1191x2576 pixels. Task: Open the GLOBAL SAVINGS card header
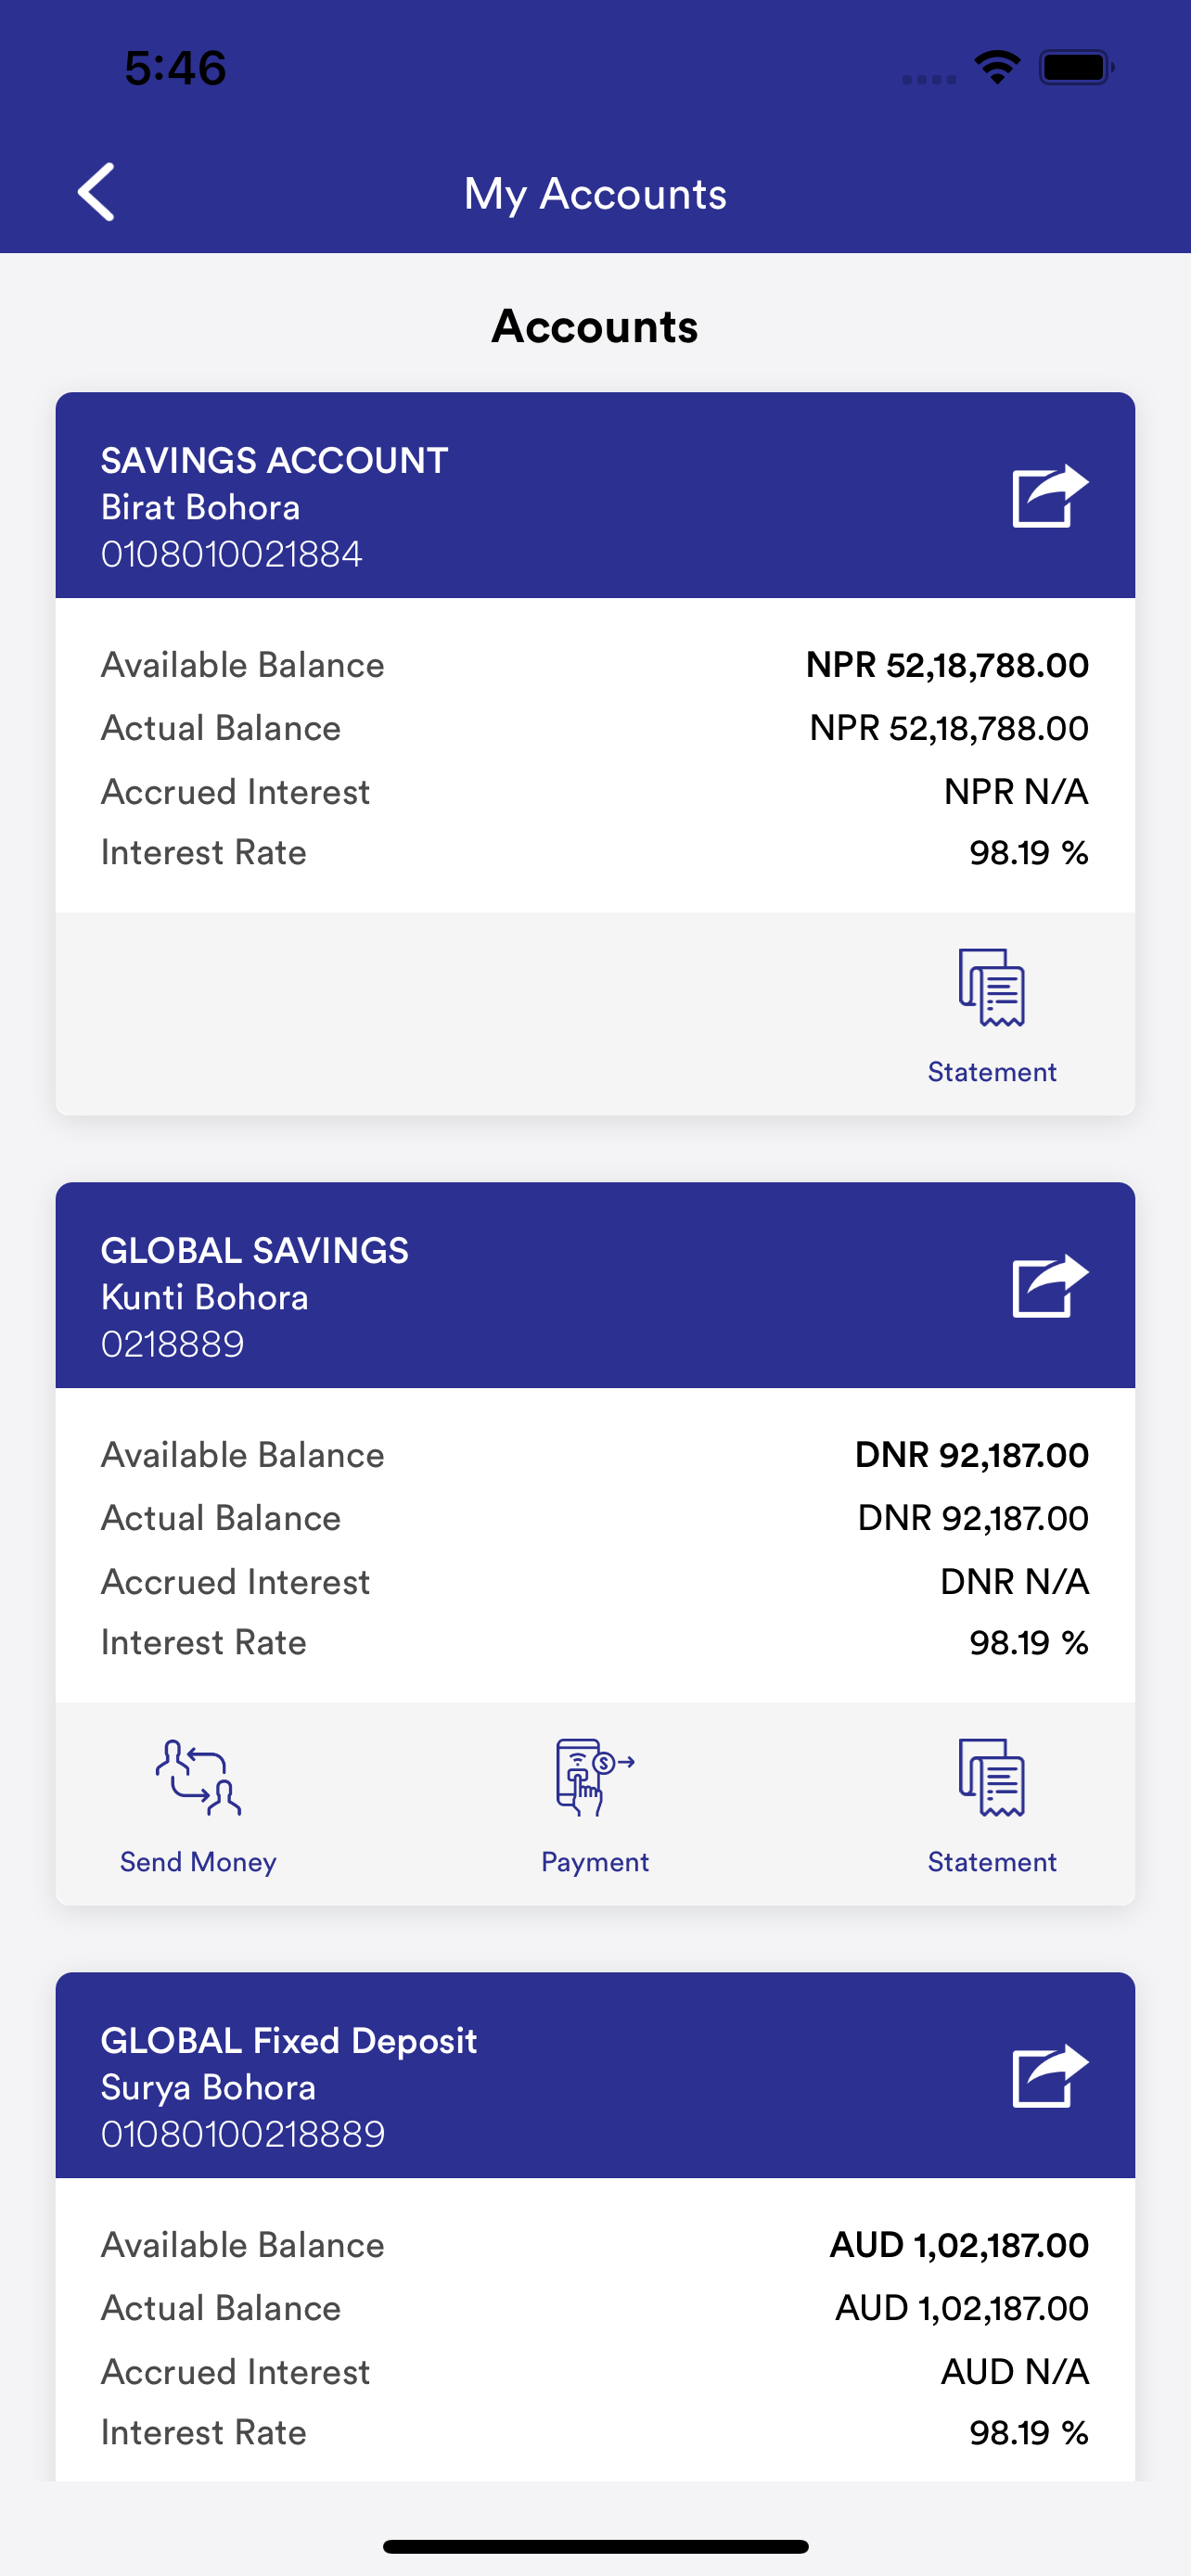(595, 1285)
